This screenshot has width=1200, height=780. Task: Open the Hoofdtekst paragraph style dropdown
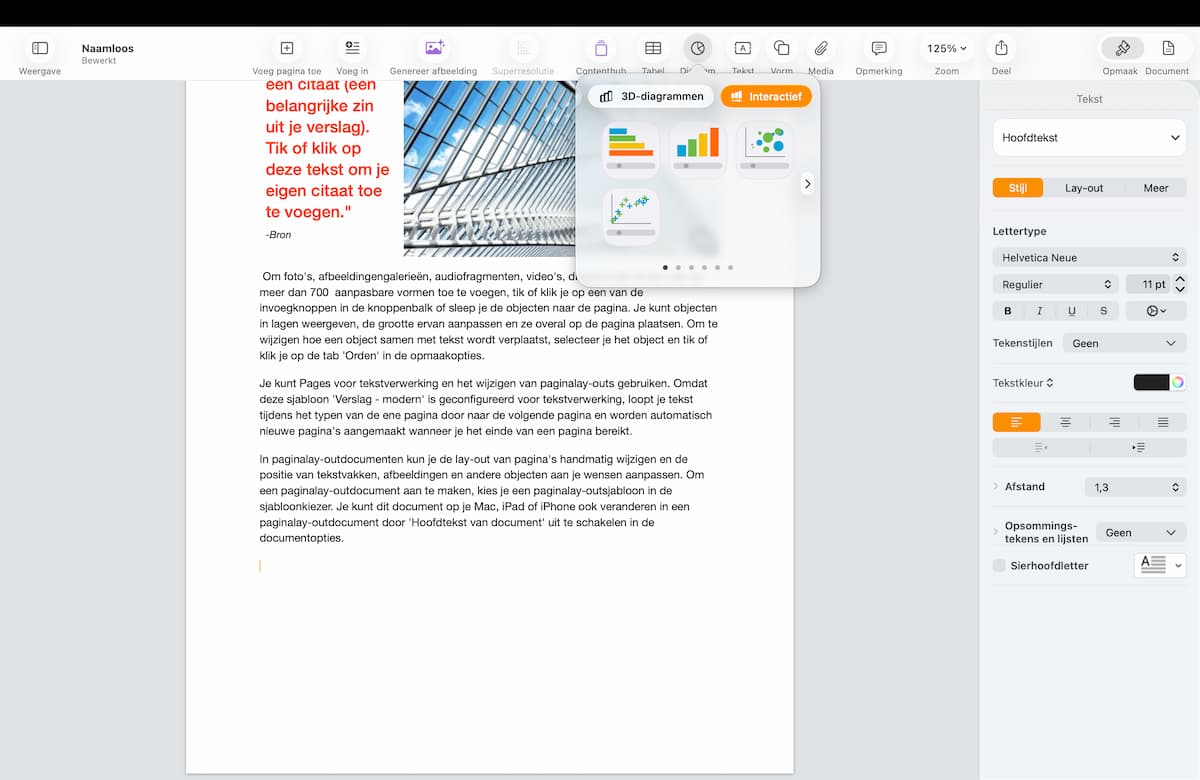click(x=1090, y=138)
